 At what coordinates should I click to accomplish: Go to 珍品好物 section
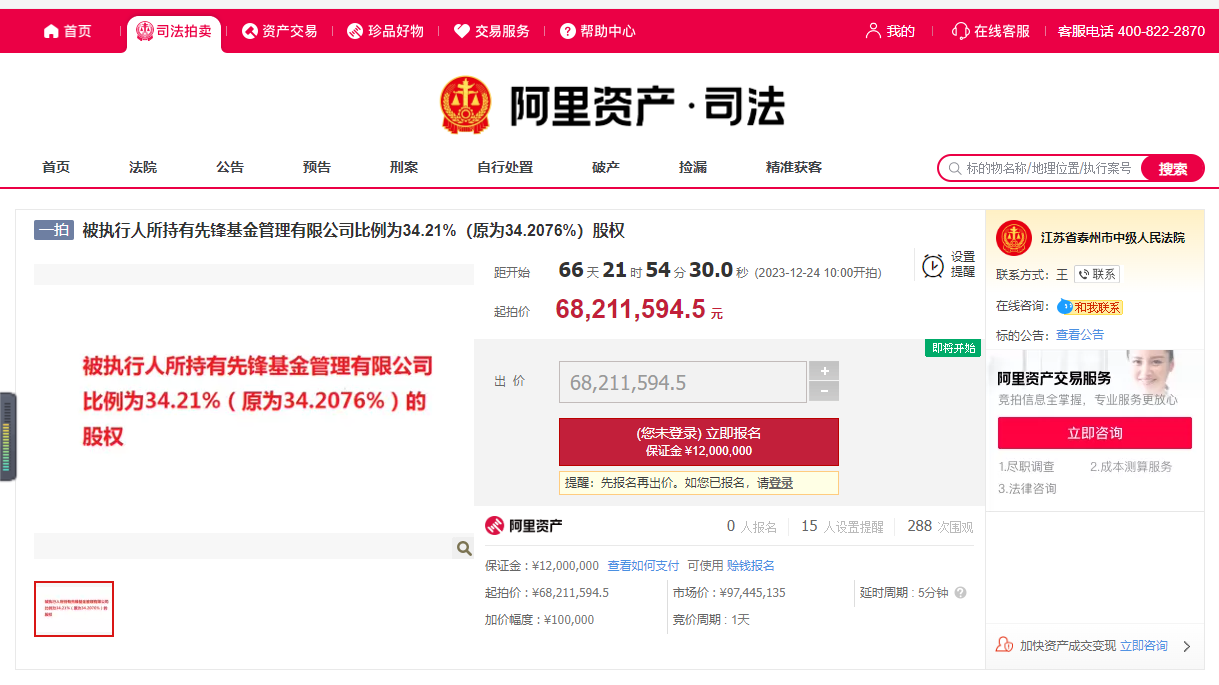(385, 31)
